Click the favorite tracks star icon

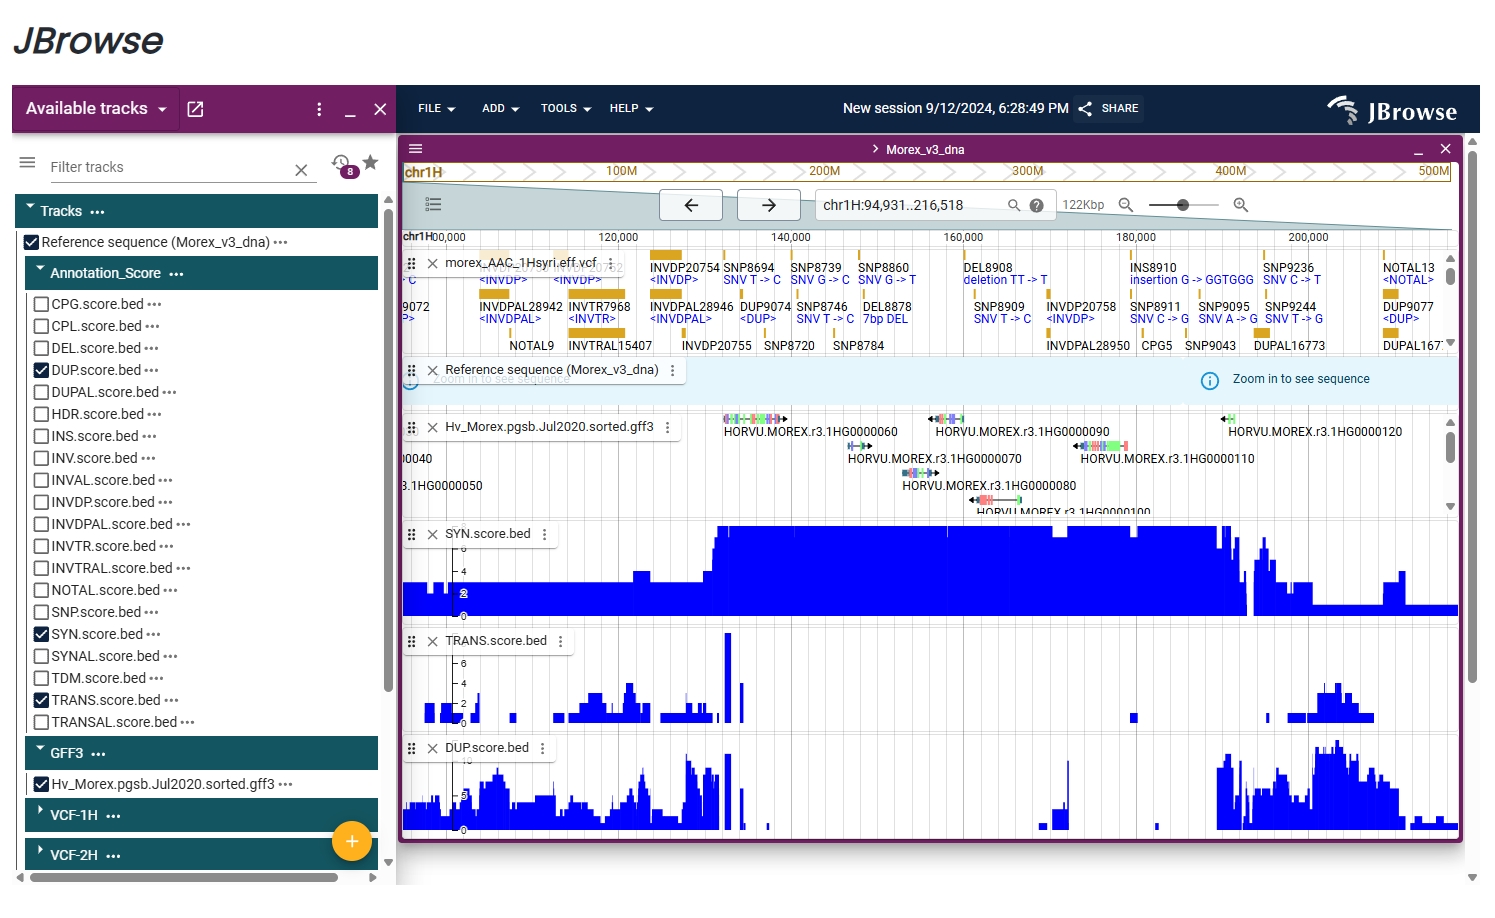pos(371,162)
